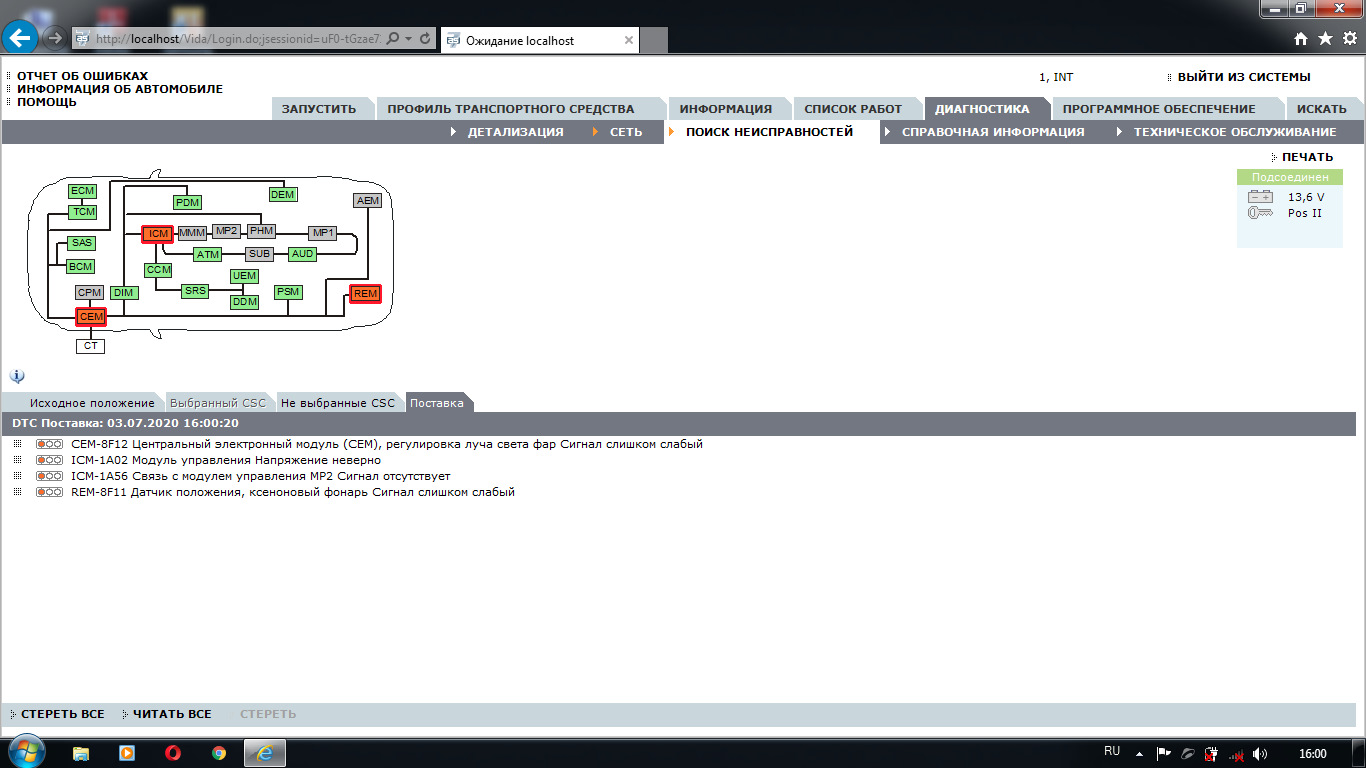Switch to СПИСОК РАБОТ tab
Viewport: 1366px width, 768px height.
tap(853, 109)
